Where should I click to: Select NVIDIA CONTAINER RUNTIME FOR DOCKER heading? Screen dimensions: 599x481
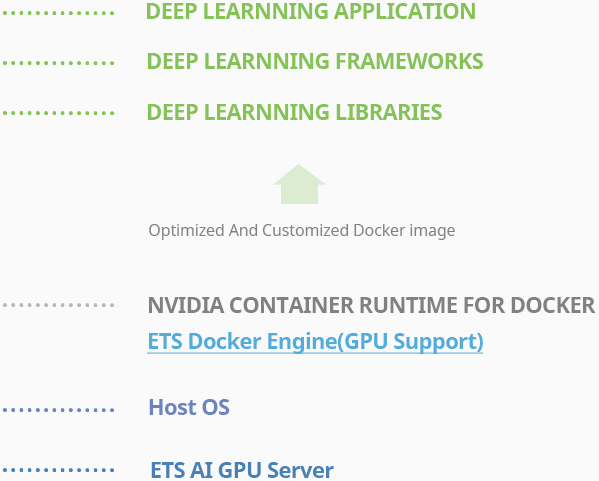pyautogui.click(x=371, y=305)
